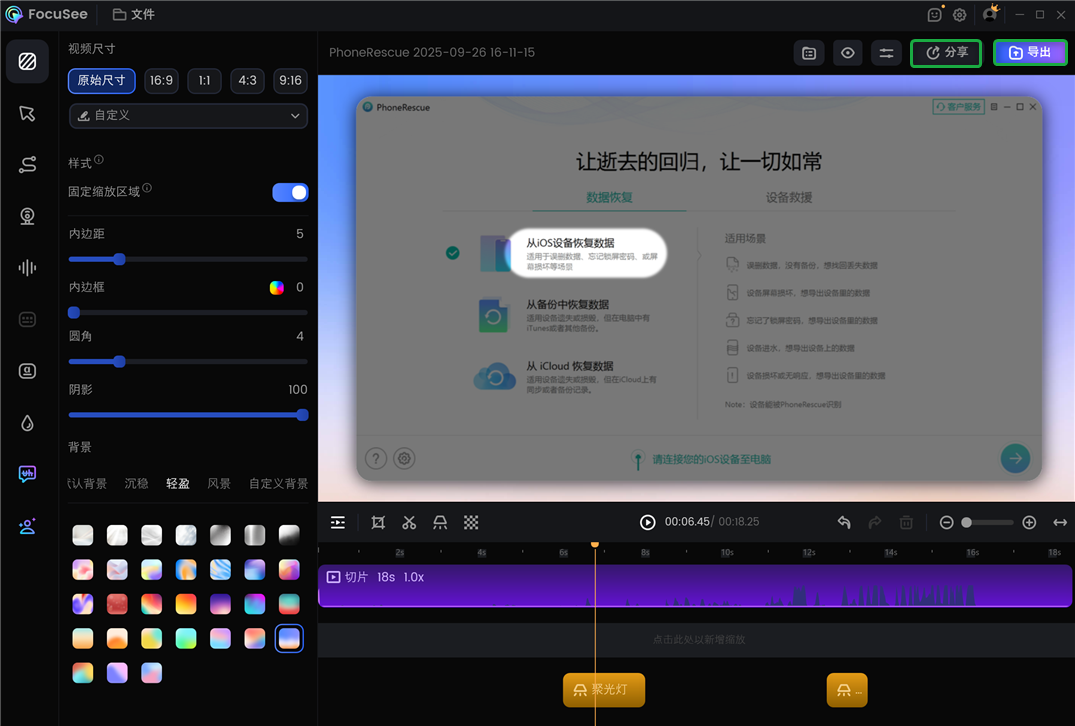The image size is (1075, 726).
Task: Click the green checkmark on the video
Action: pos(452,253)
